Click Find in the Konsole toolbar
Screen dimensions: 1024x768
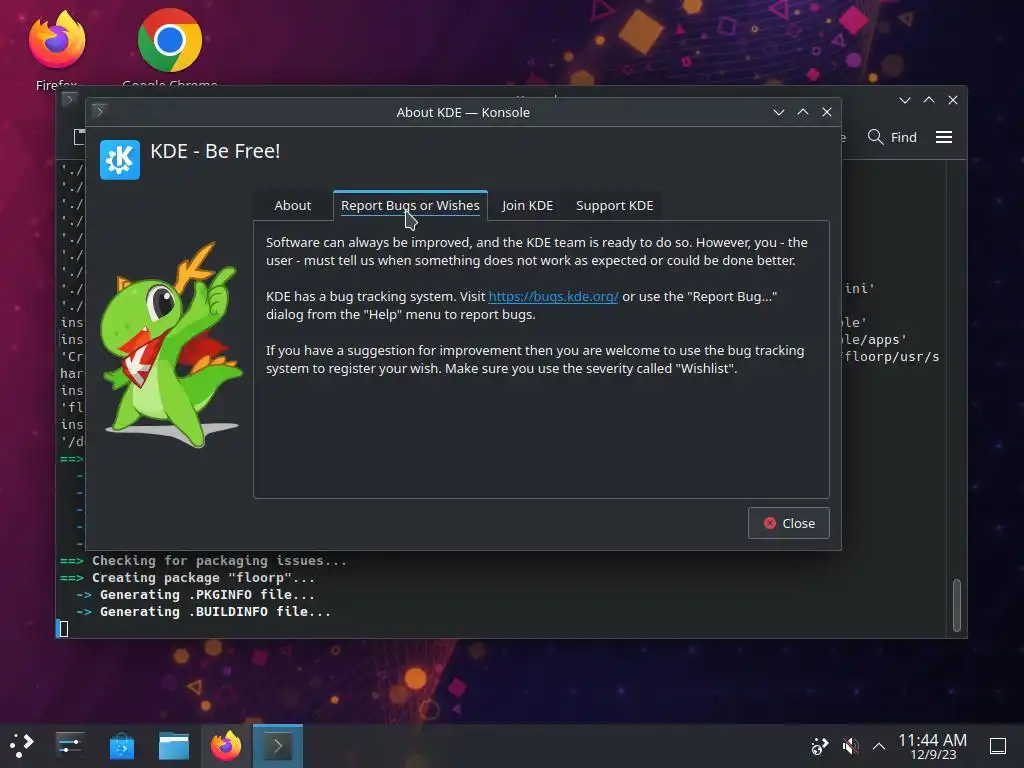point(892,137)
